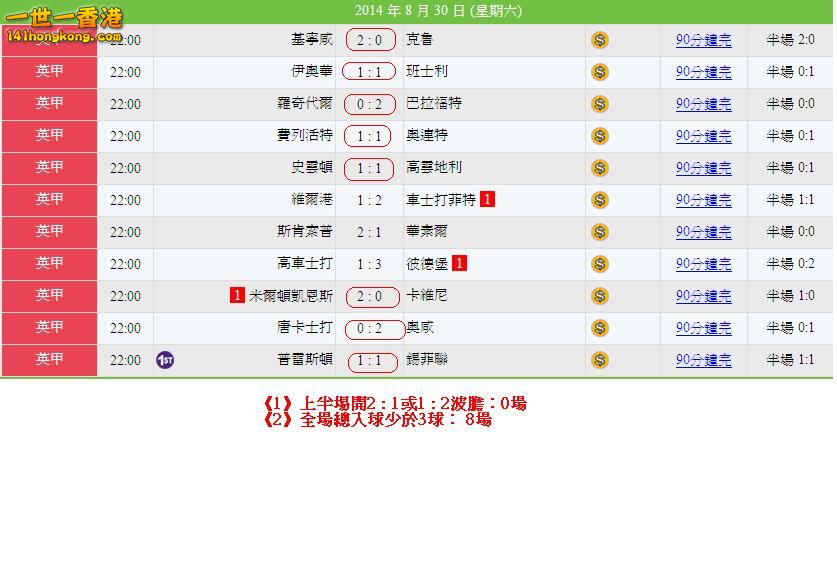Select the score 1 : 3 for 高車士打
The image size is (837, 562).
369,264
